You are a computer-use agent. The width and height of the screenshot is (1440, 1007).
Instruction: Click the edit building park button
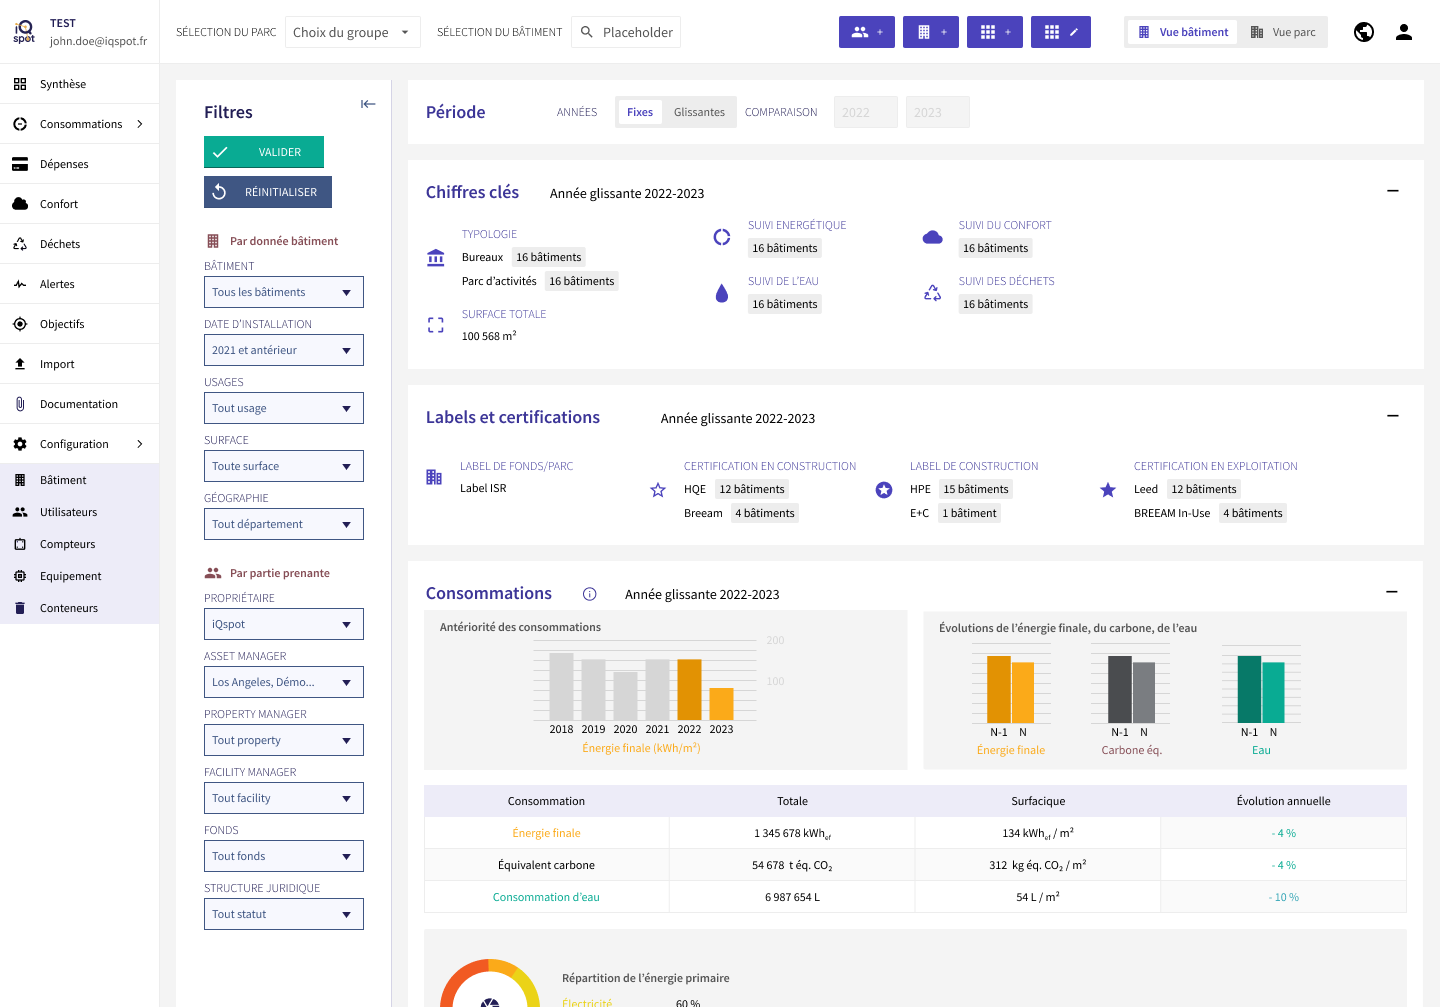coord(1061,32)
